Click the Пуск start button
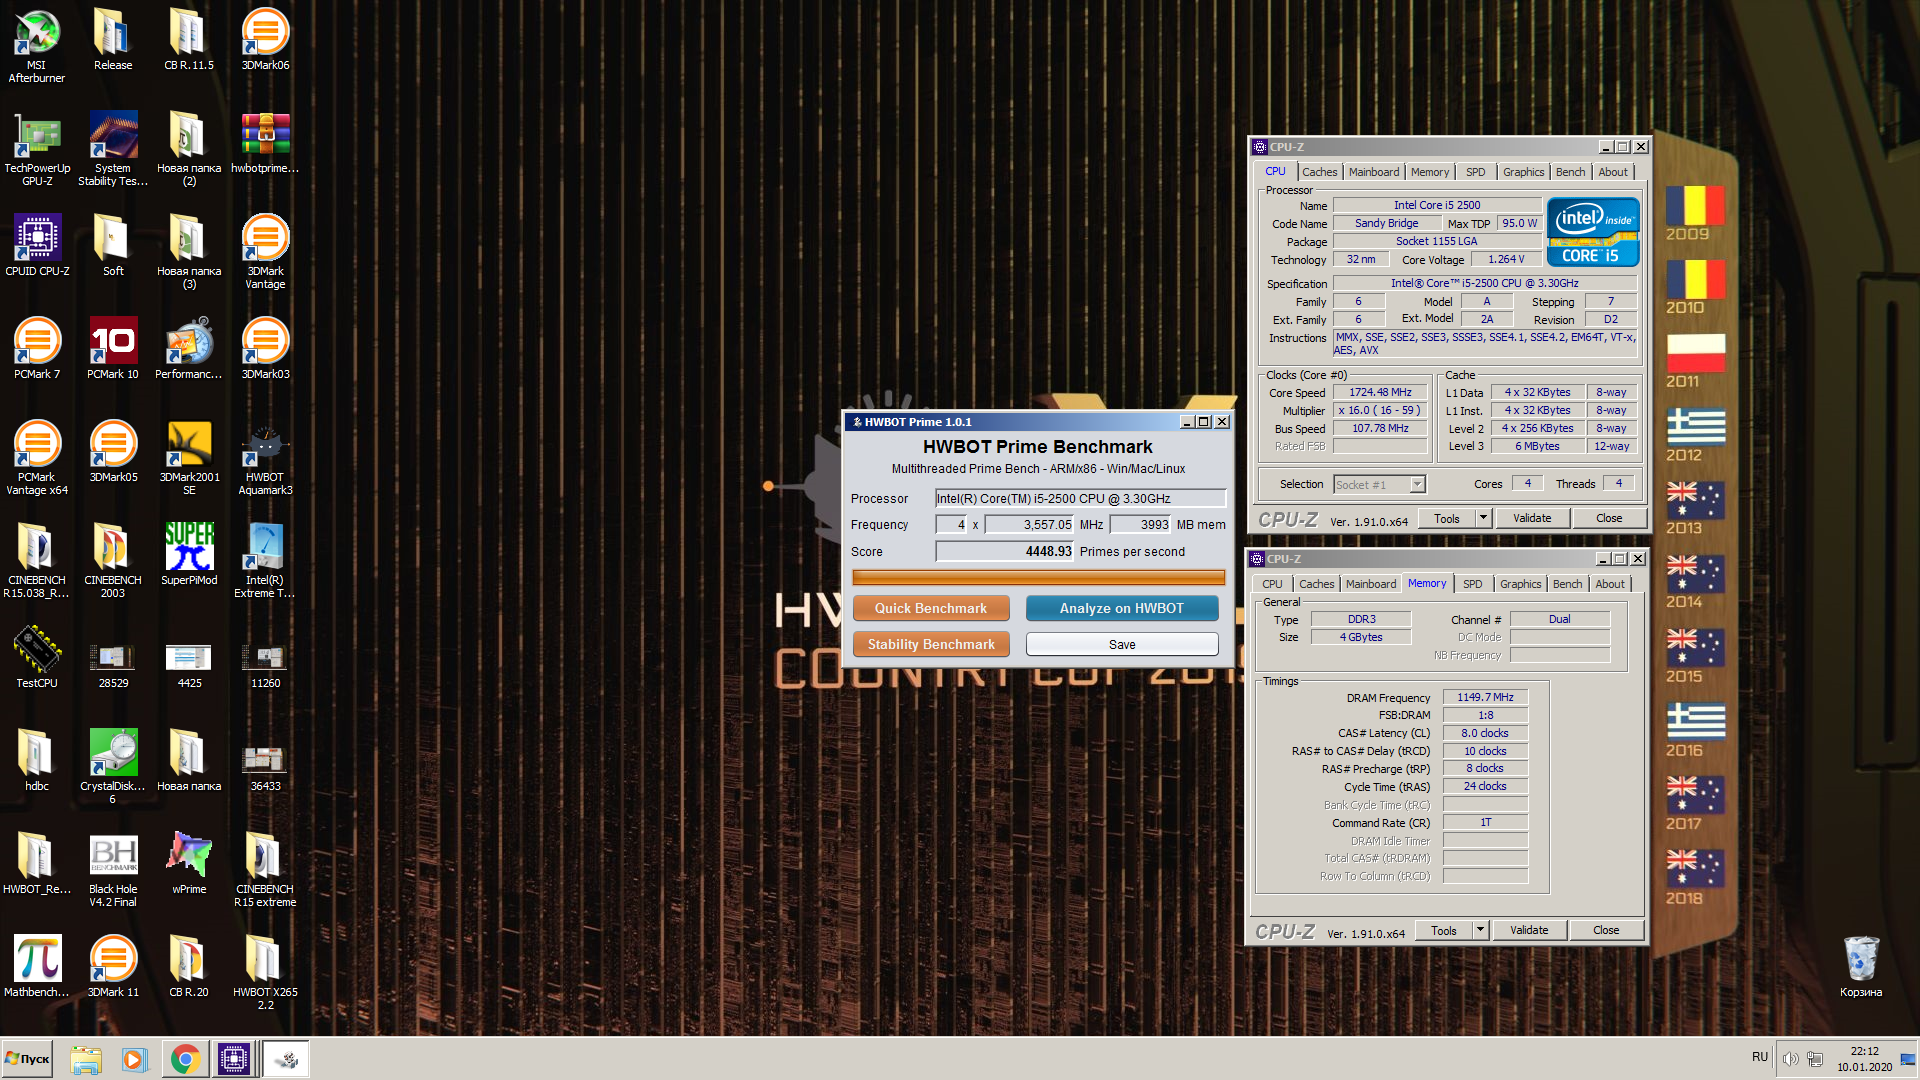Viewport: 1920px width, 1080px height. 27,1059
